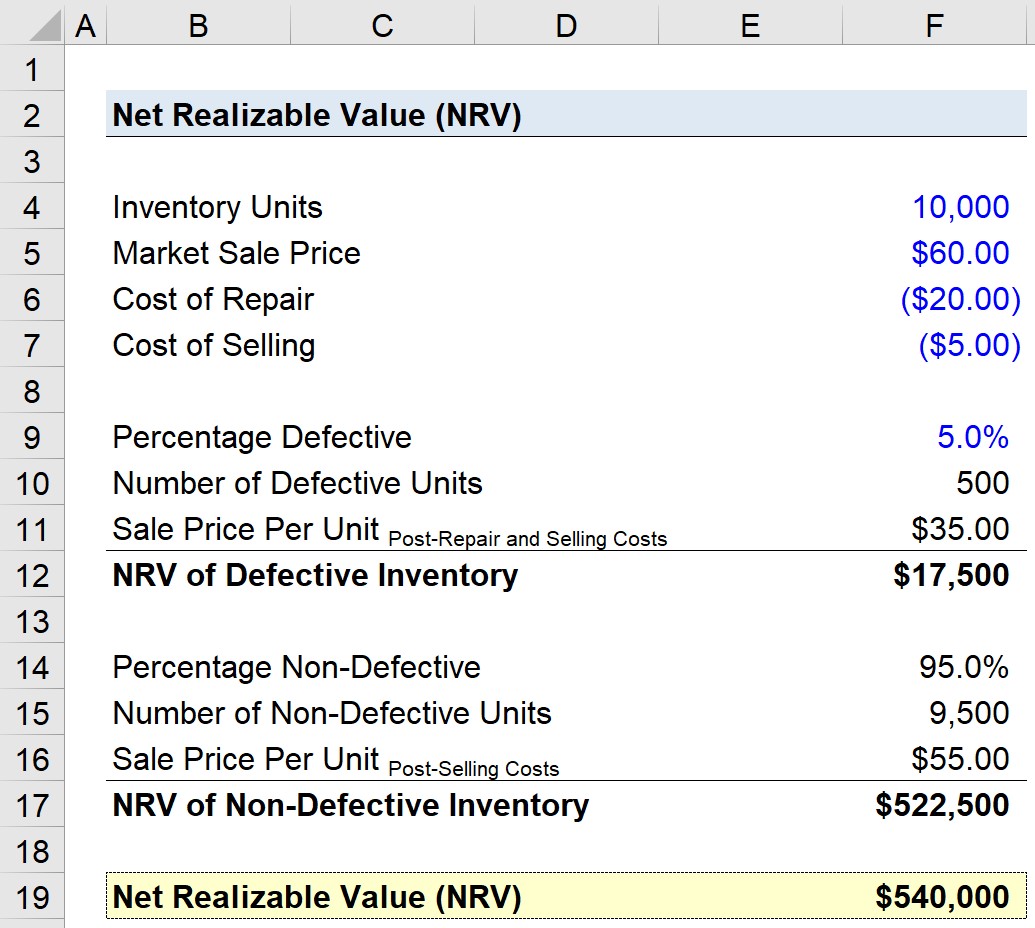Select the $60.00 market price cell

960,253
